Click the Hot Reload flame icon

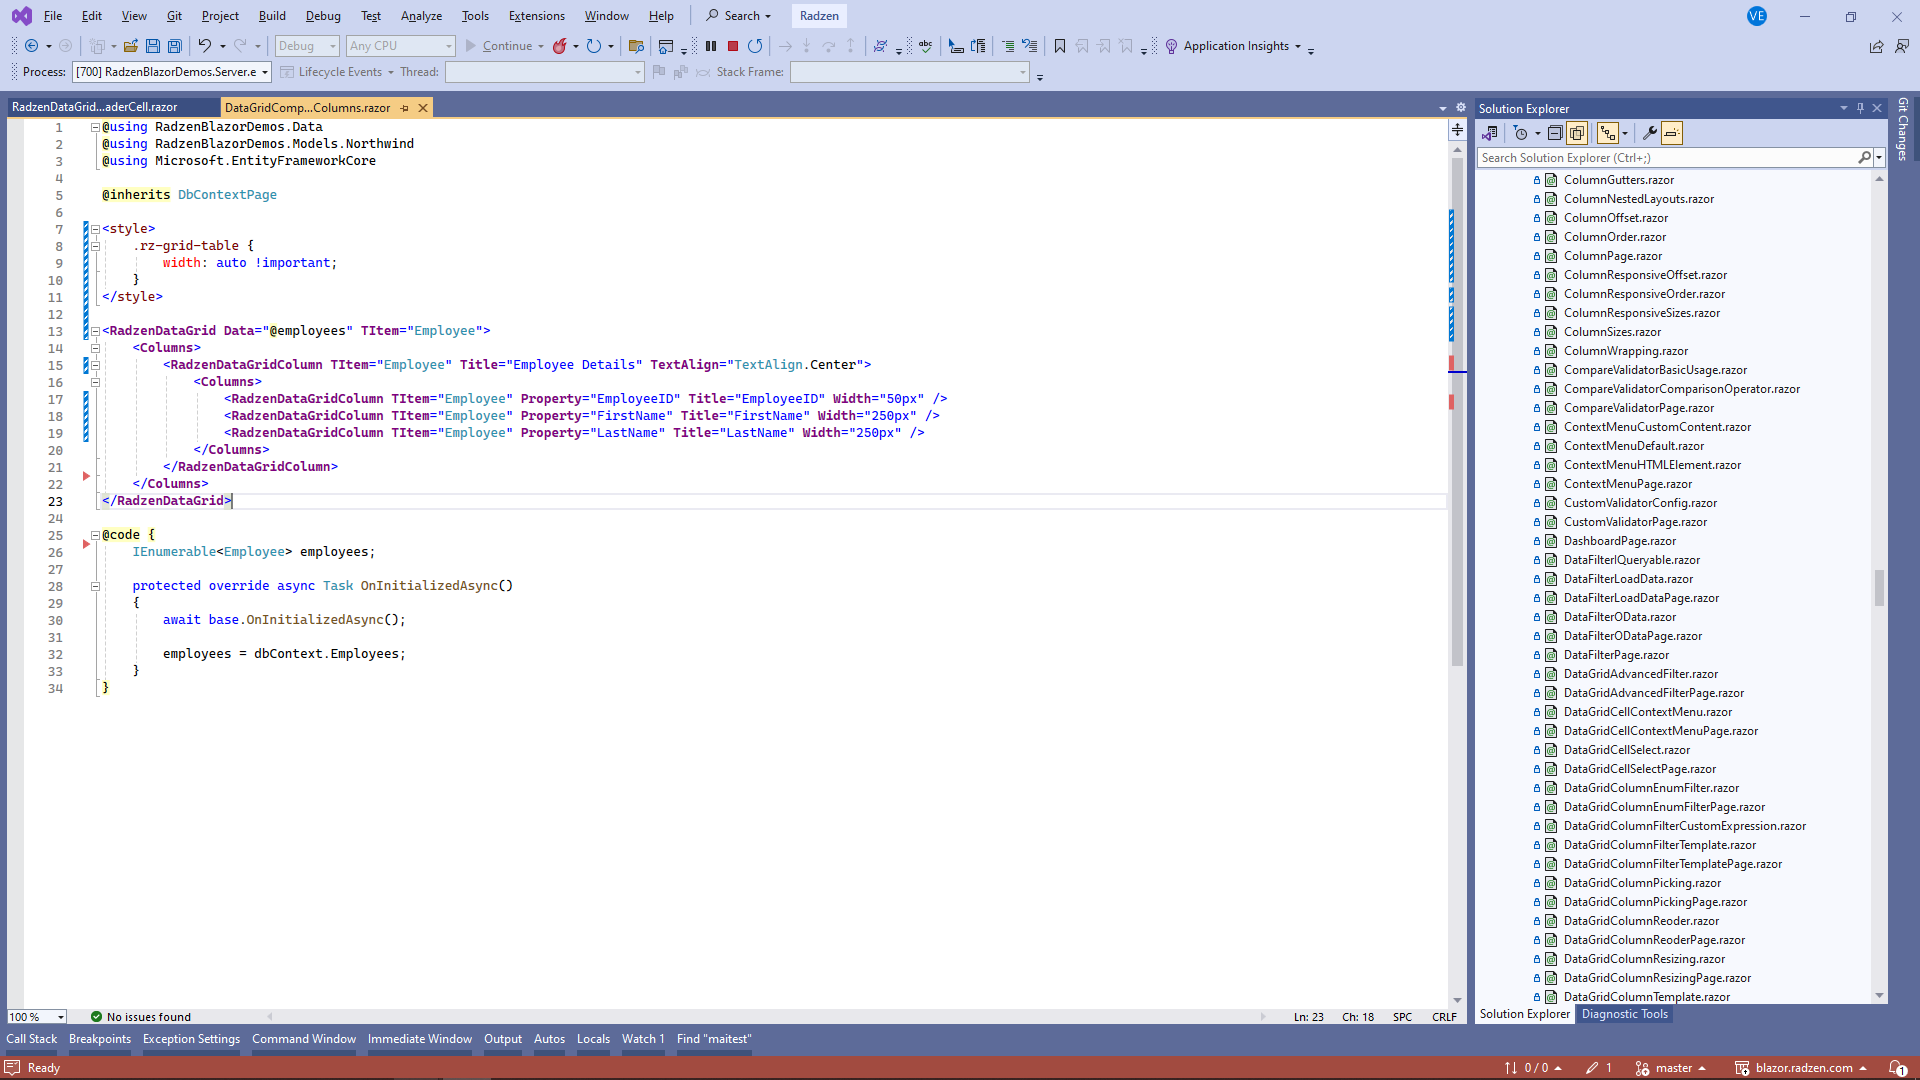tap(560, 46)
